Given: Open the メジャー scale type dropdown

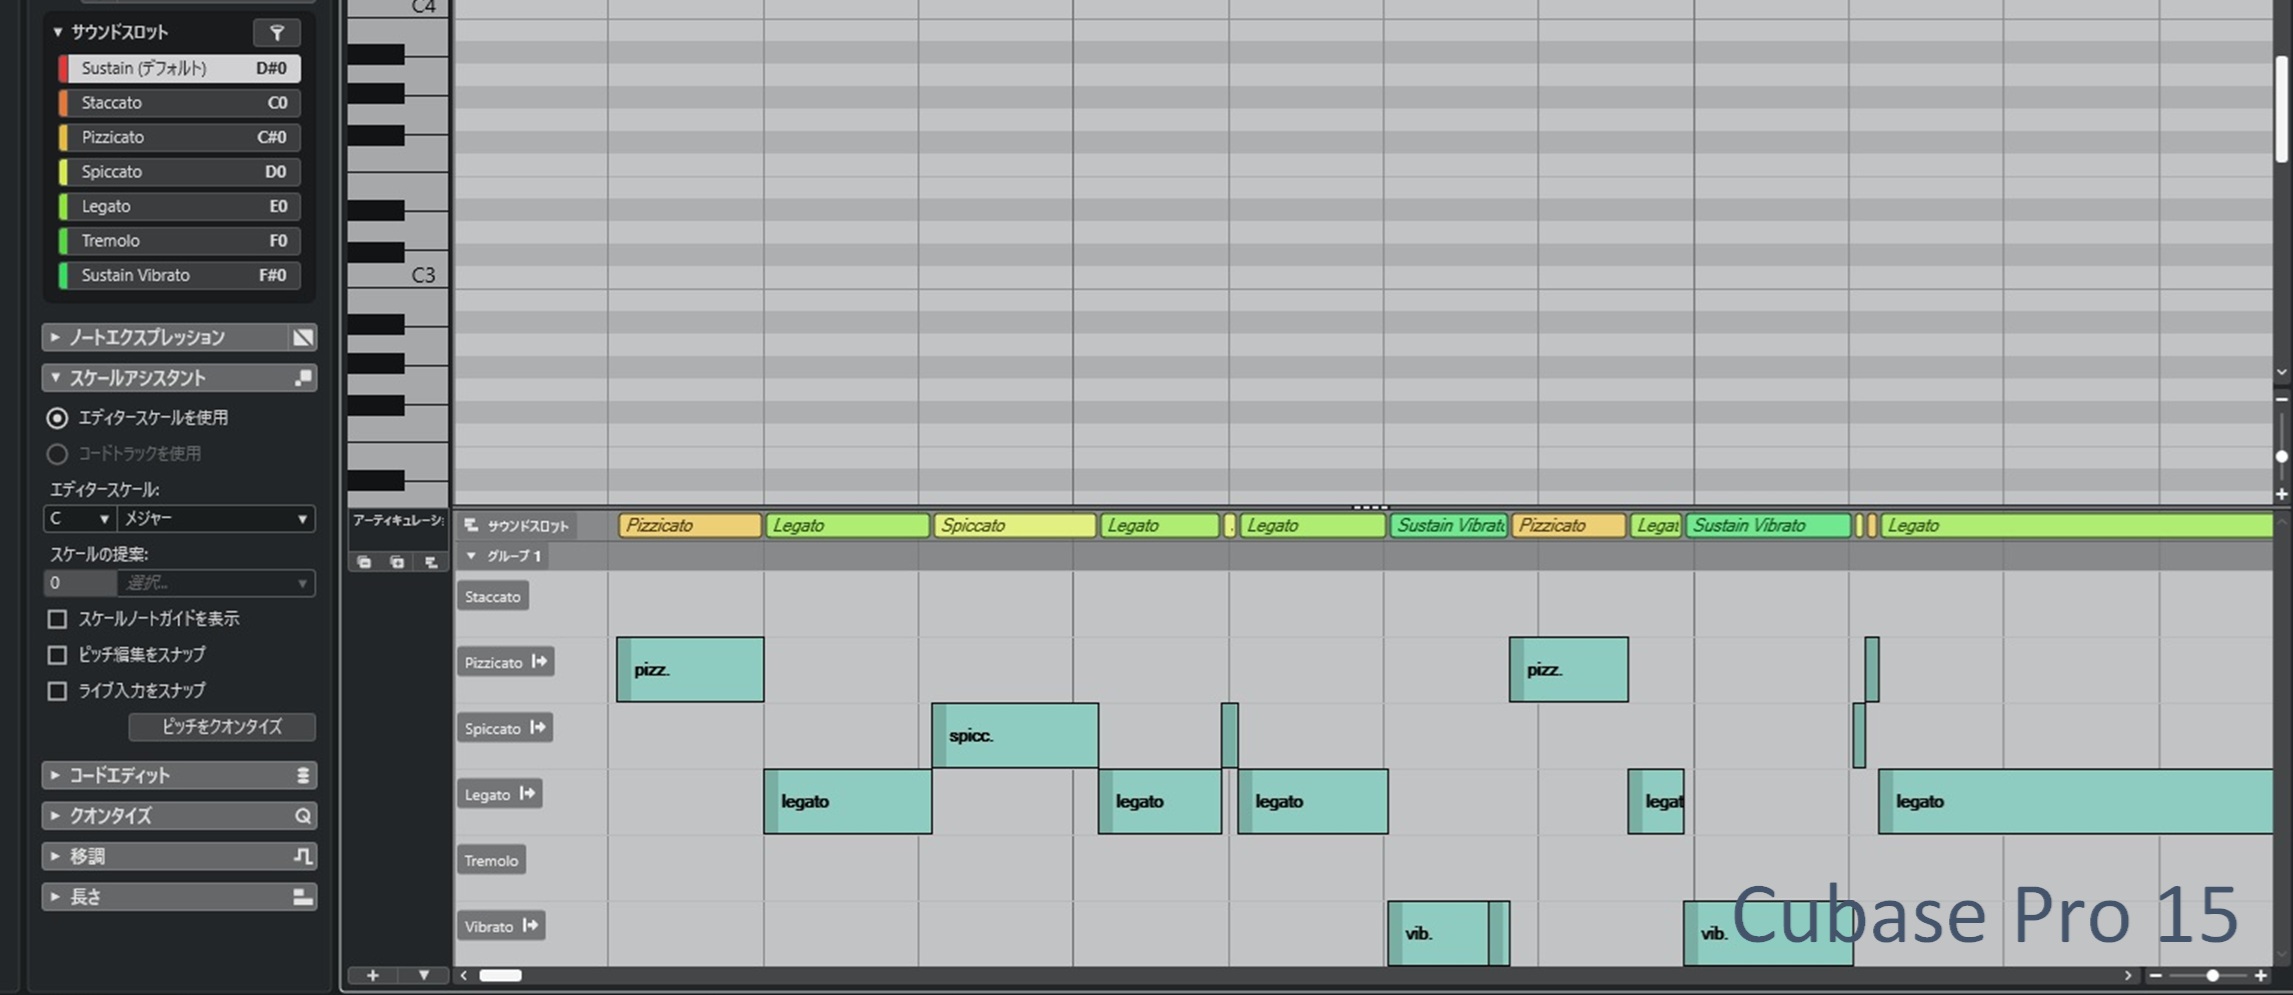Looking at the screenshot, I should coord(215,519).
